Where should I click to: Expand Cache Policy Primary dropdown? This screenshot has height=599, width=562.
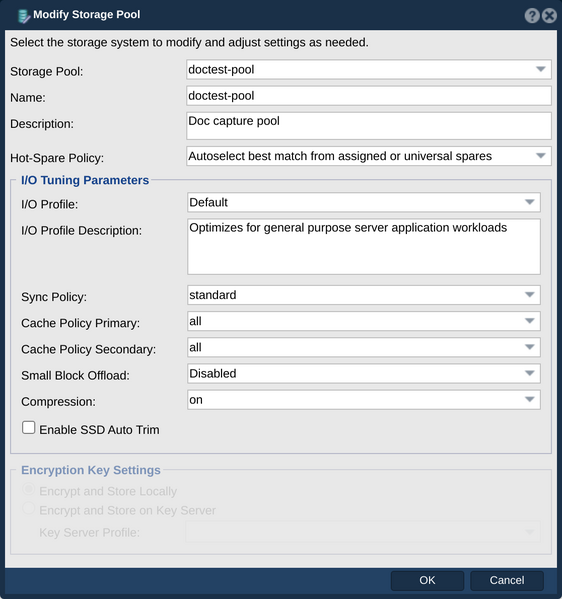pos(364,321)
